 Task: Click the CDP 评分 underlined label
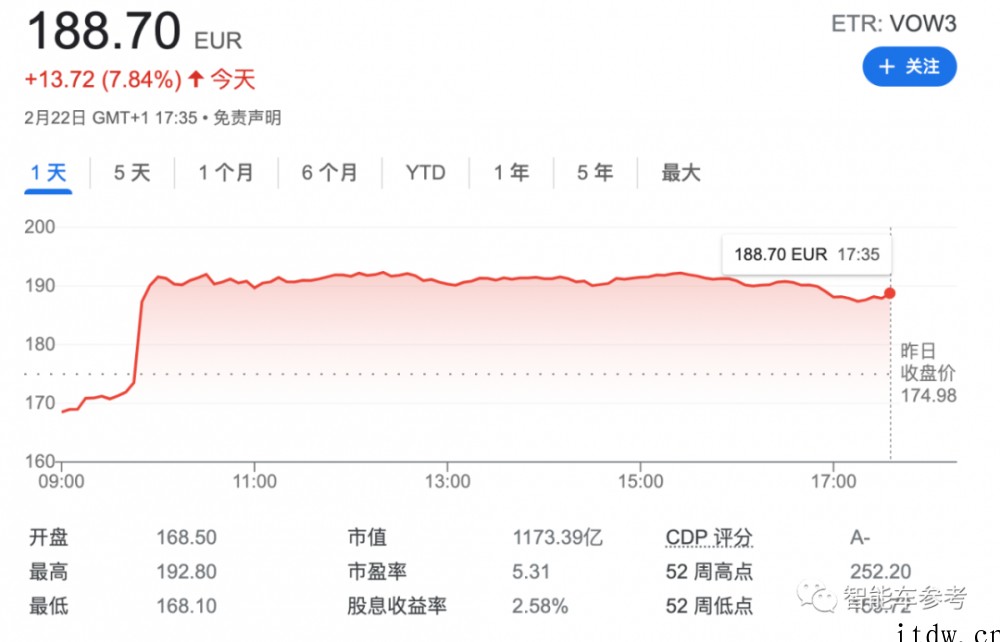point(709,537)
